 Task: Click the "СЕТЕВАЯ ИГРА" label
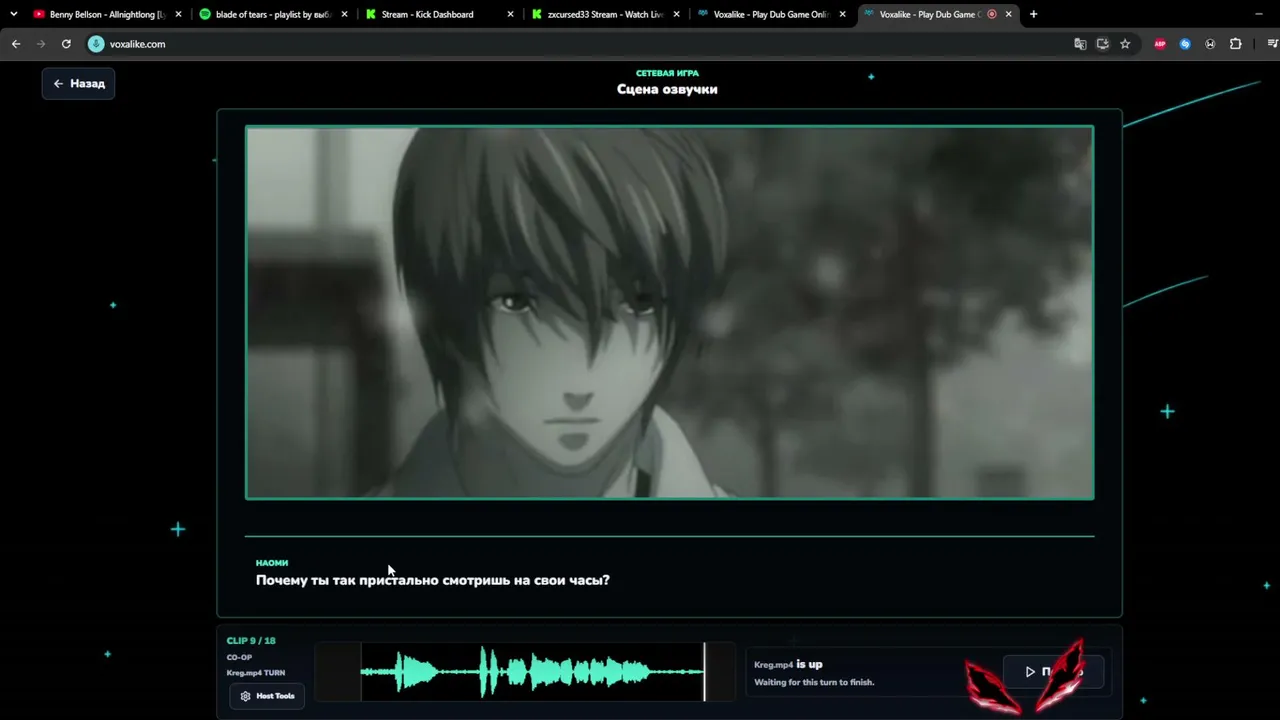click(x=667, y=73)
